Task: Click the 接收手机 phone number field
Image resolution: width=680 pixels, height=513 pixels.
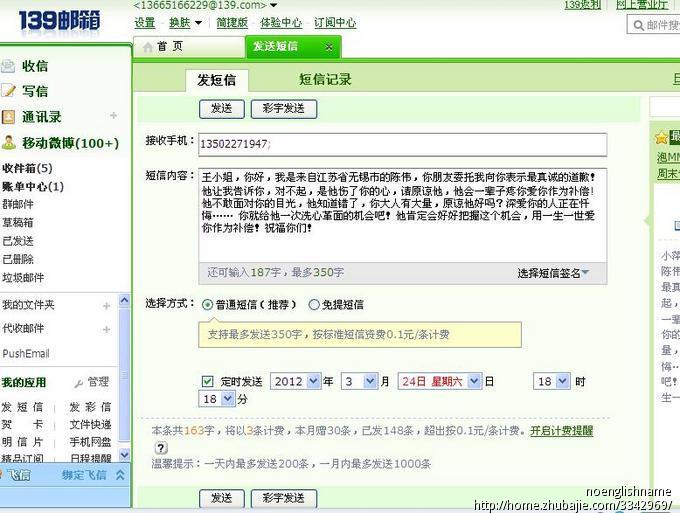Action: tap(402, 144)
